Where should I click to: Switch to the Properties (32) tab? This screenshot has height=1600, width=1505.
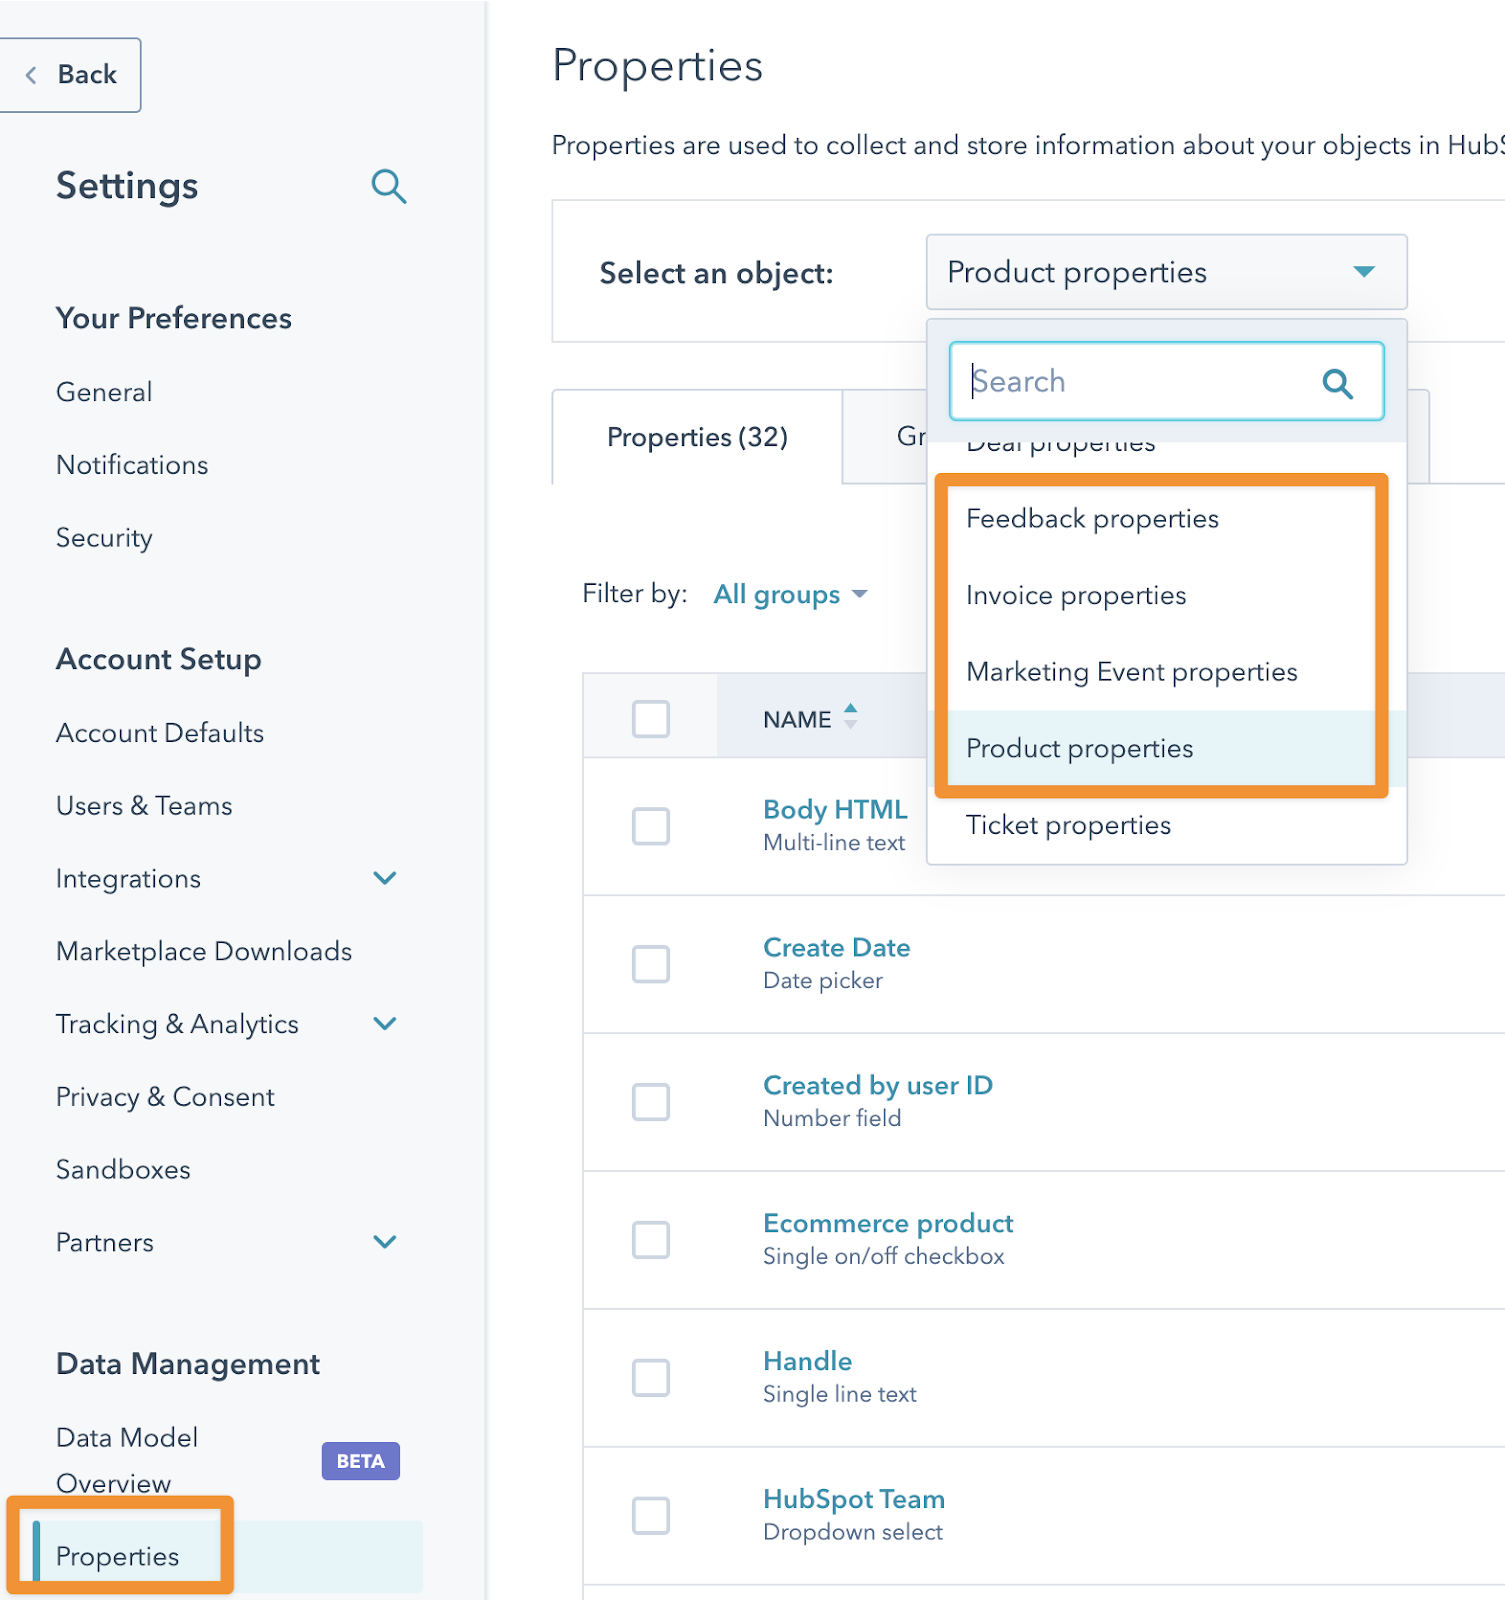[x=697, y=438]
